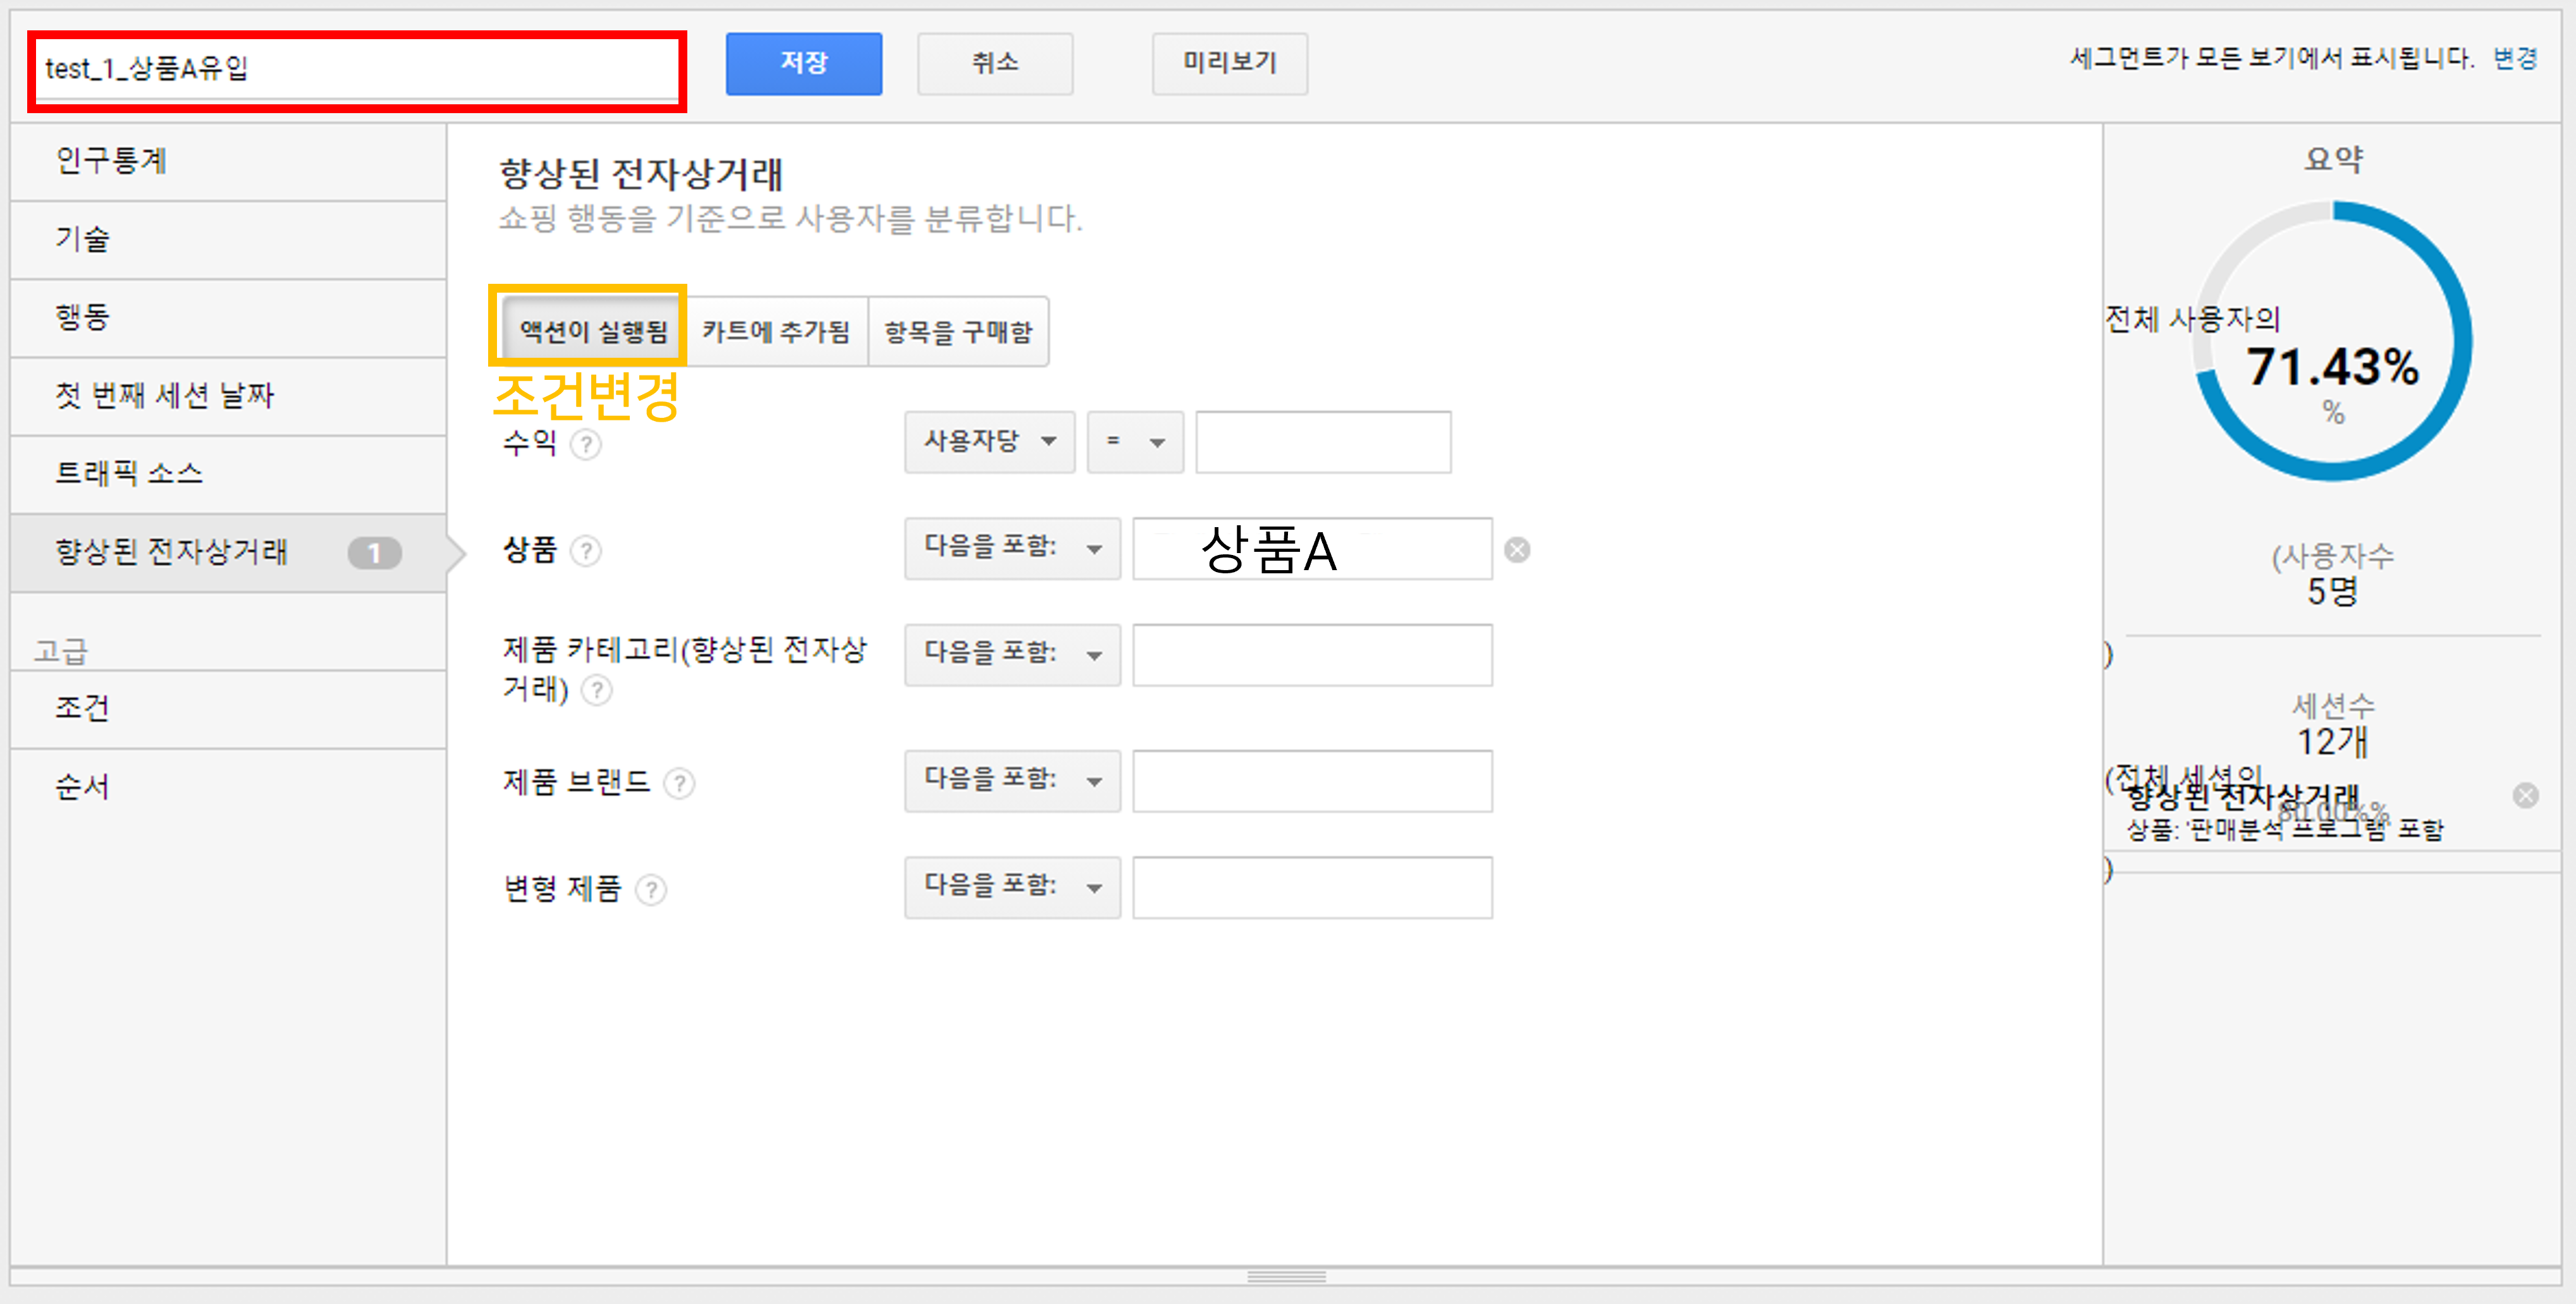The width and height of the screenshot is (2576, 1304).
Task: Click help icon next to 제품 브랜드
Action: tap(679, 783)
